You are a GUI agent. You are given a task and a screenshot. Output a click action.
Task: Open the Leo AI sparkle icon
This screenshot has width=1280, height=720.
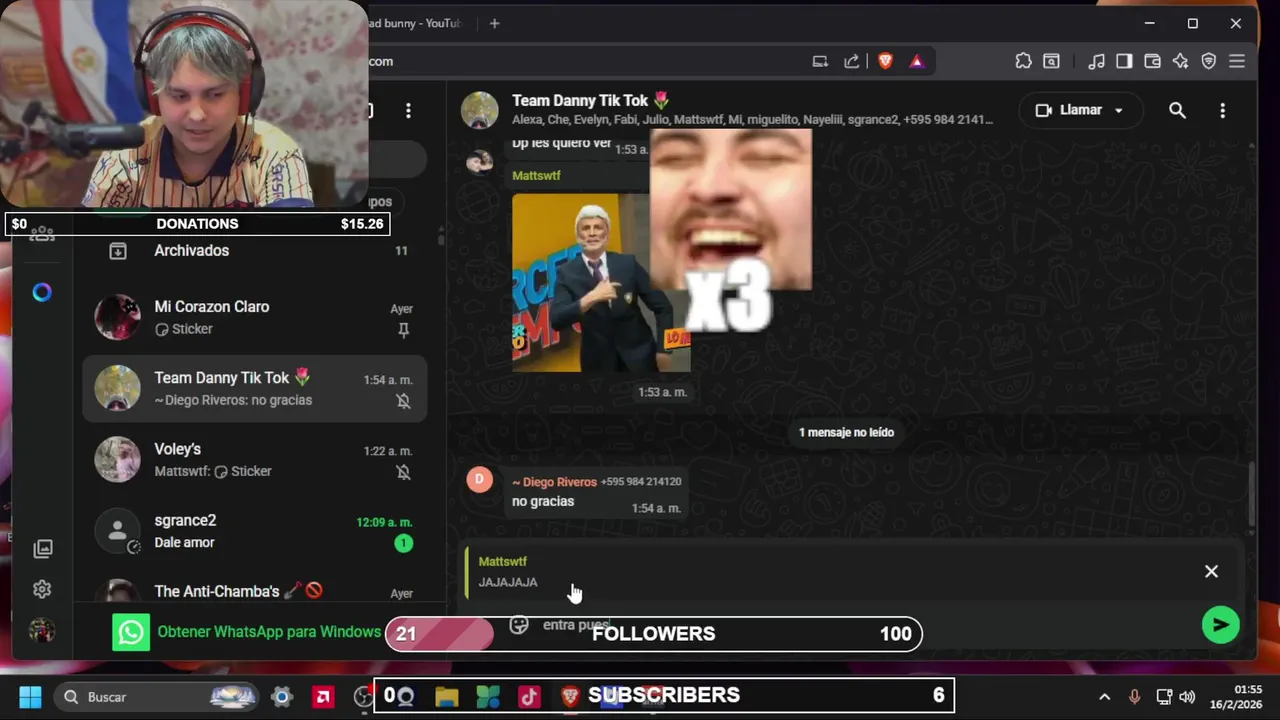tap(1180, 61)
